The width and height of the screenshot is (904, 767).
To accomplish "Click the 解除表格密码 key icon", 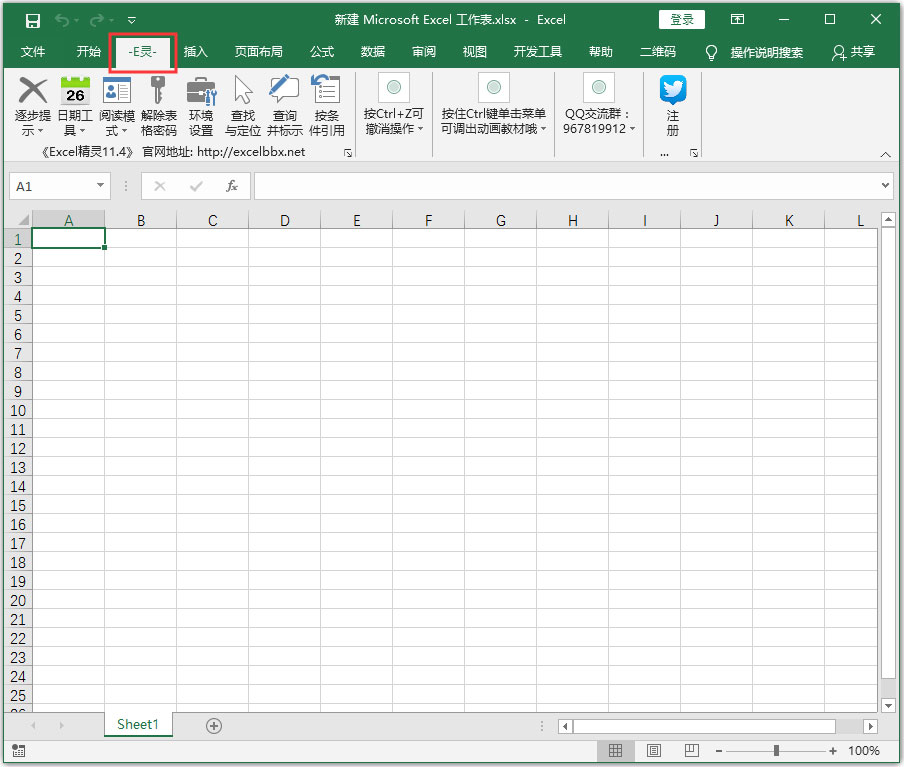I will point(158,91).
